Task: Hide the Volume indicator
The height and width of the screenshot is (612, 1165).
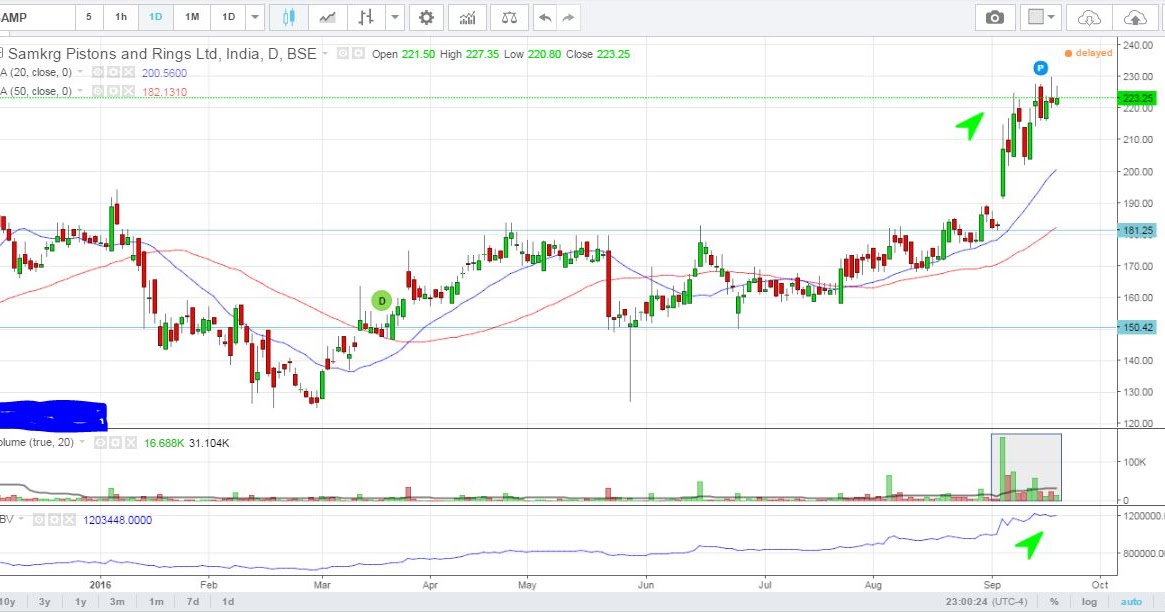Action: click(x=100, y=443)
